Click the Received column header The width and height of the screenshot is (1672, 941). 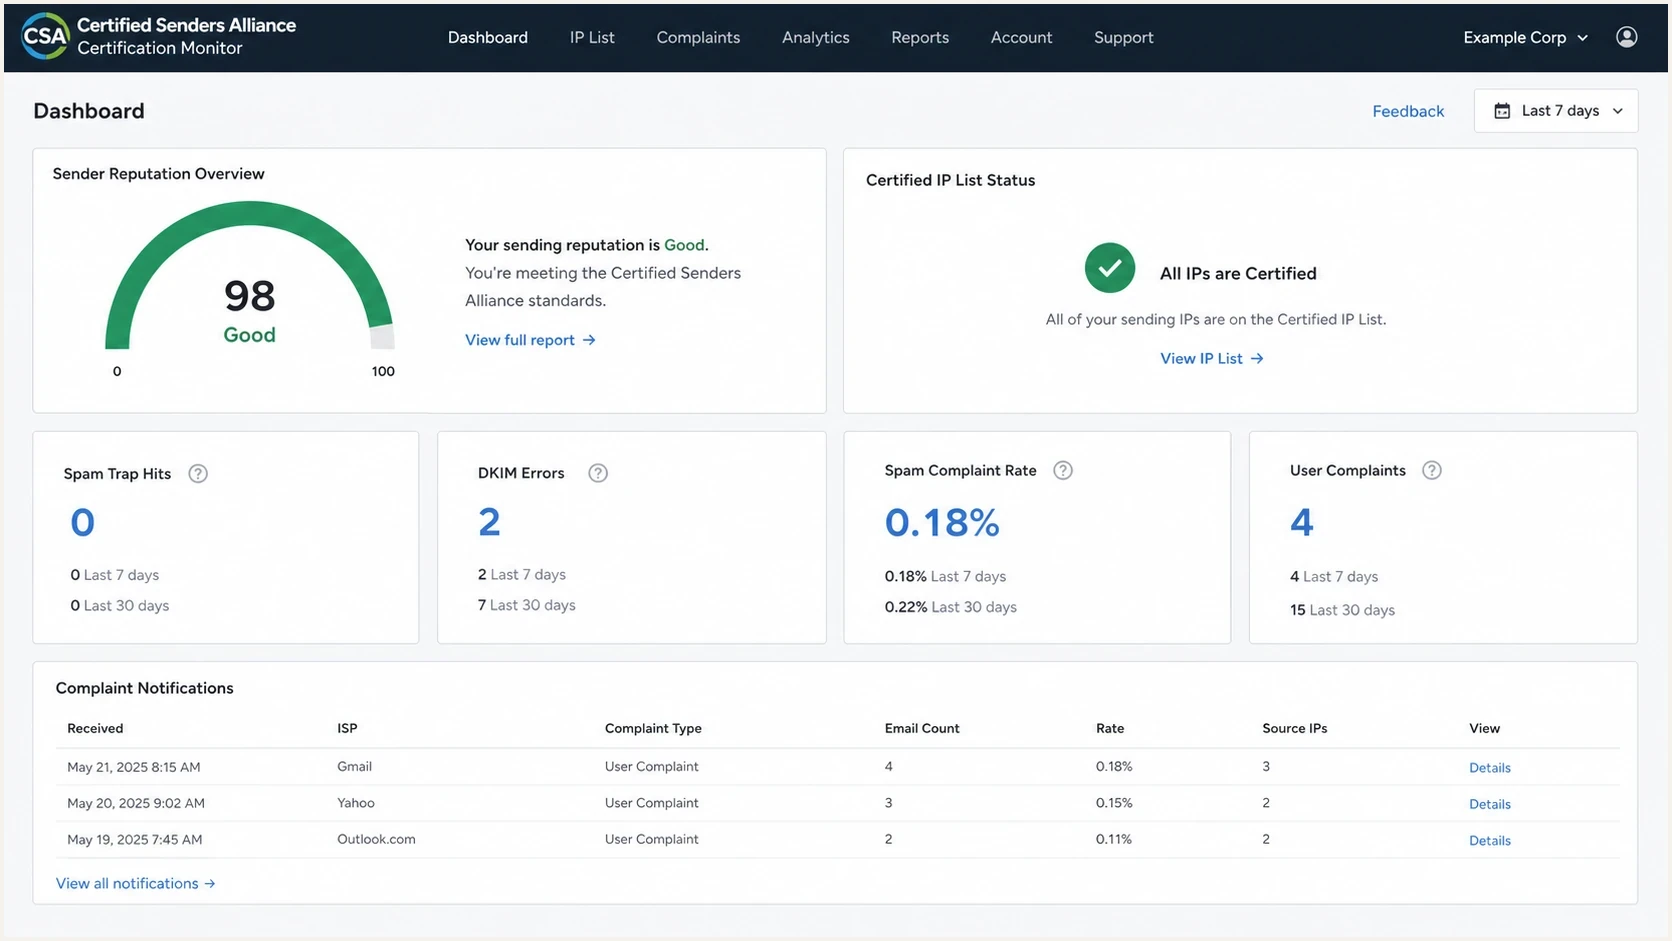pos(95,728)
